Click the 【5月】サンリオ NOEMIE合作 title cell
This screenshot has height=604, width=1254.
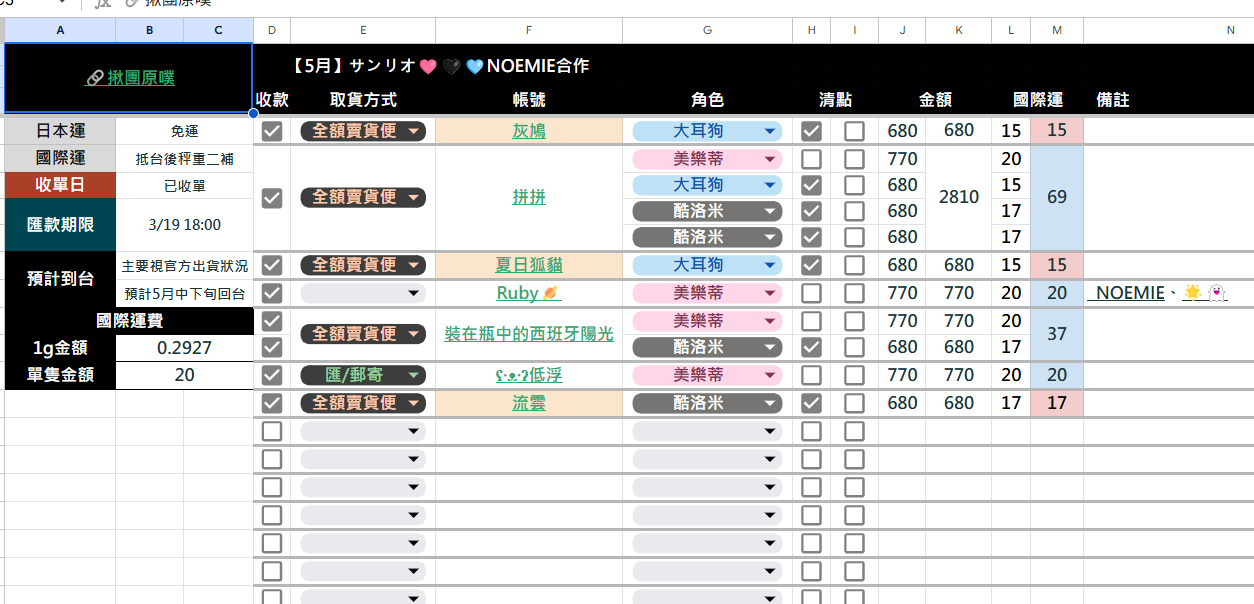click(439, 66)
